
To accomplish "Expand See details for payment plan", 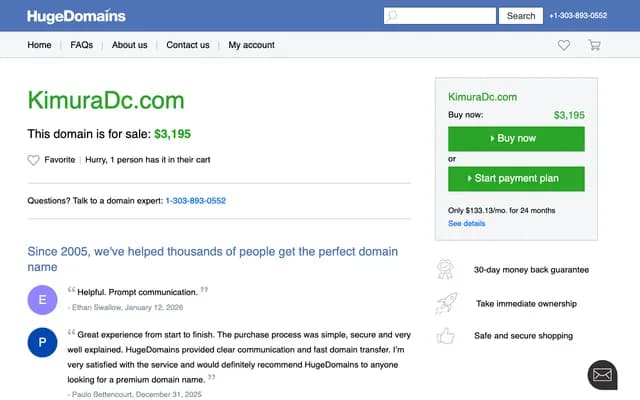I will [467, 223].
